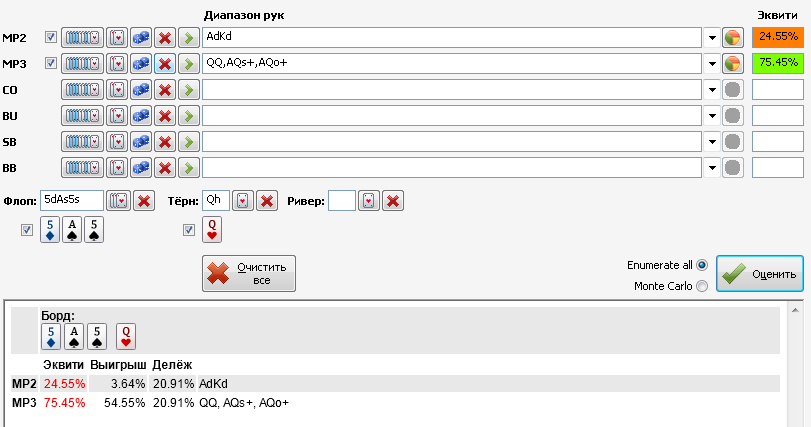Click turn input field Qh
The height and width of the screenshot is (427, 811).
click(216, 201)
